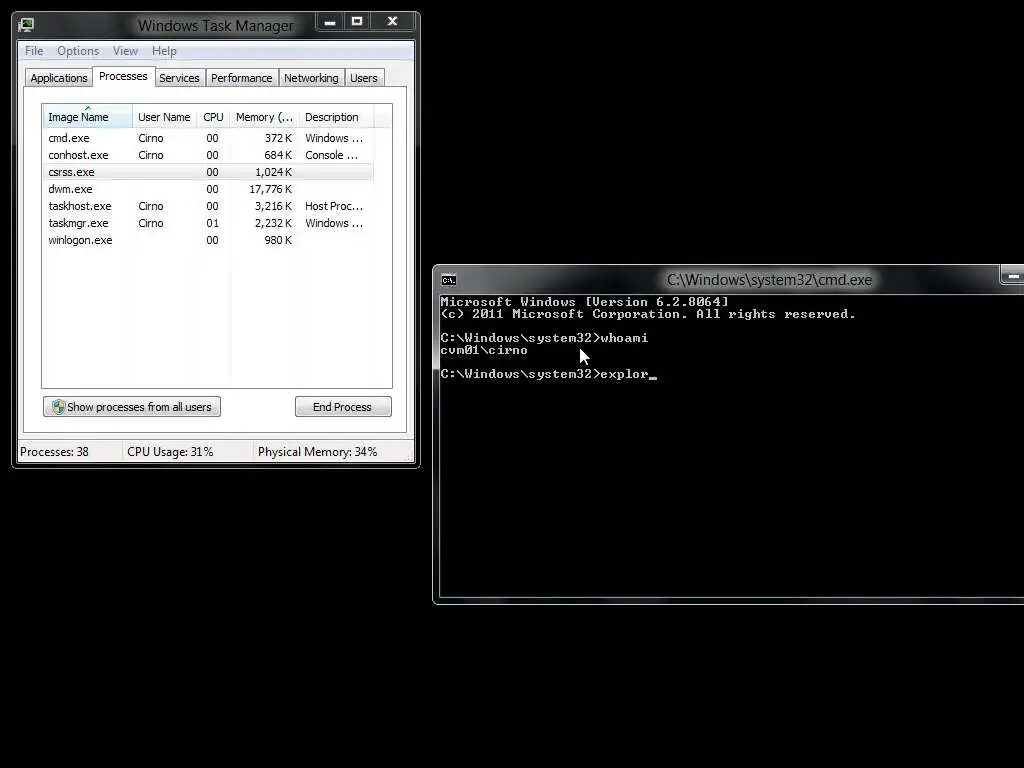
Task: Select the taskhost.exe process row
Action: (208, 206)
